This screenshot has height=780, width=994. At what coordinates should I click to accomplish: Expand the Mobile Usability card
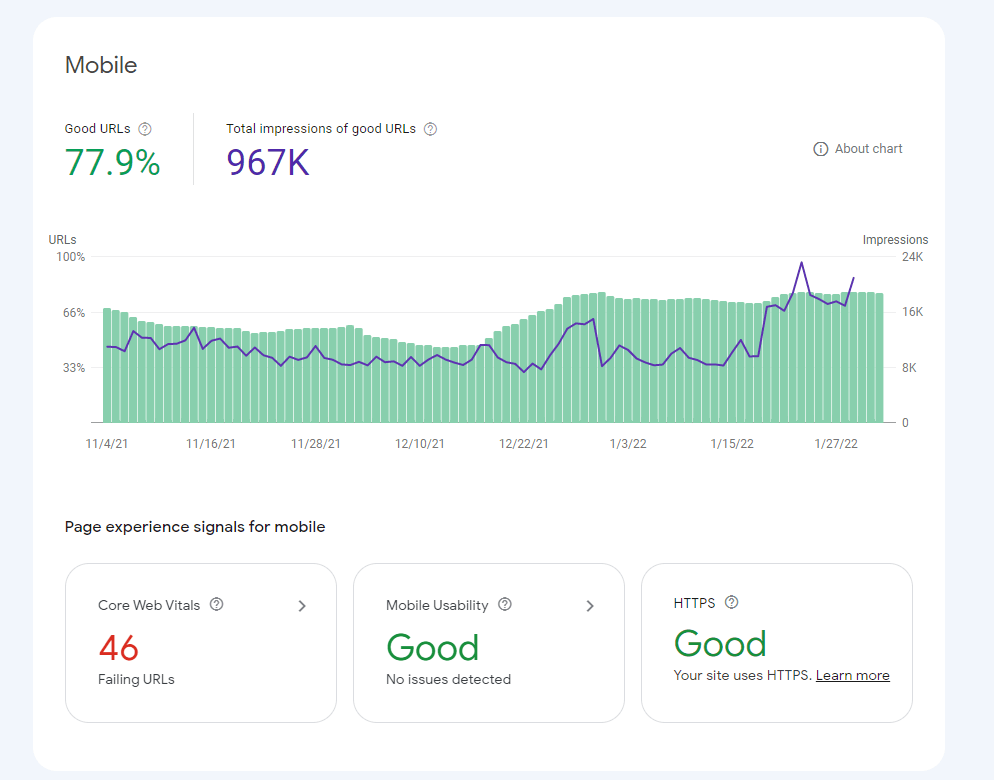[589, 605]
